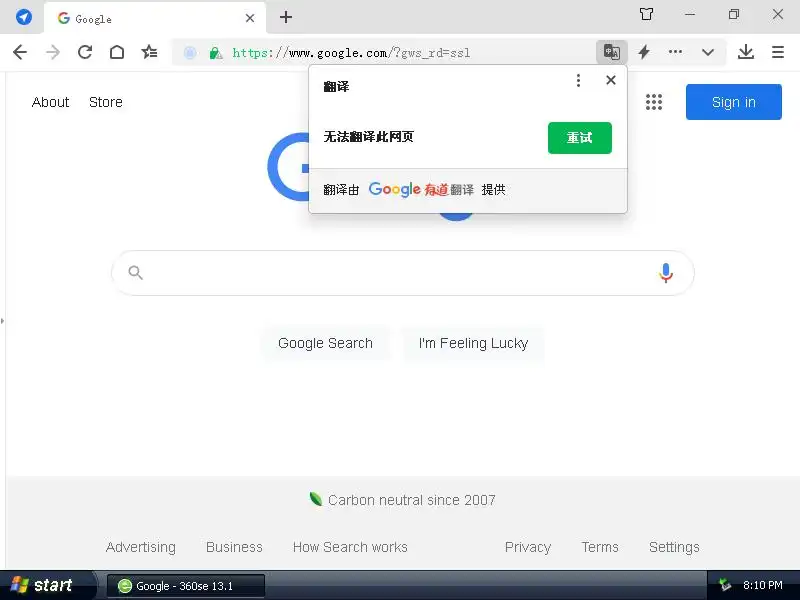
Task: Close the translate popup
Action: 611,80
